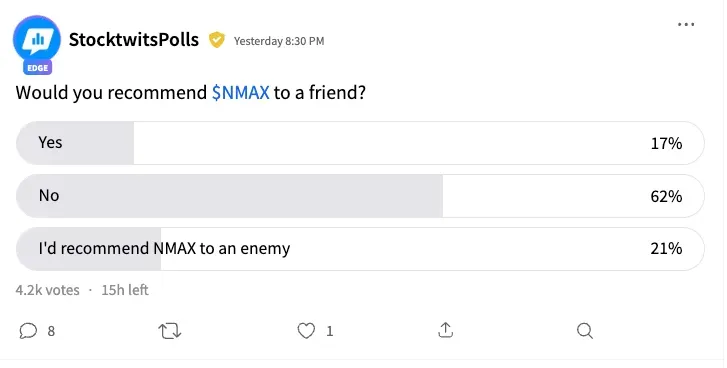Select the No poll option
727x368 pixels.
coord(360,196)
